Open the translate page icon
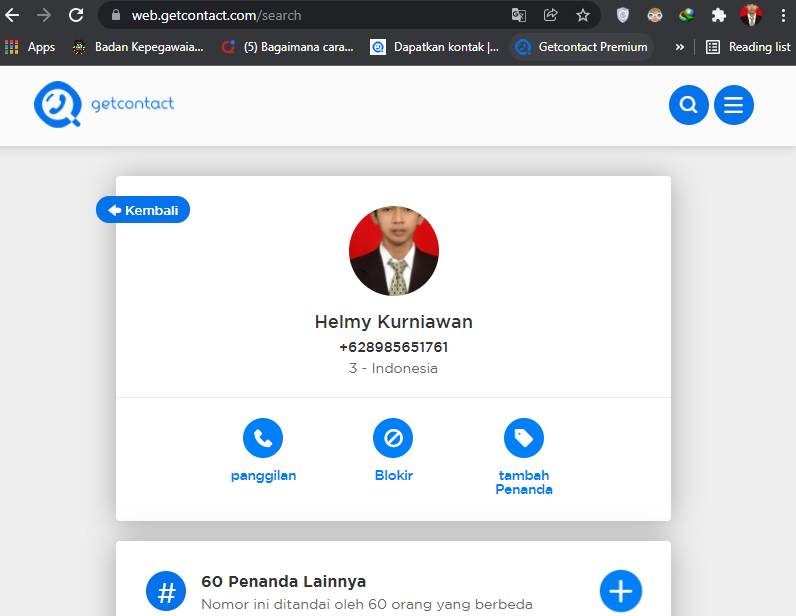This screenshot has height=616, width=796. click(518, 15)
